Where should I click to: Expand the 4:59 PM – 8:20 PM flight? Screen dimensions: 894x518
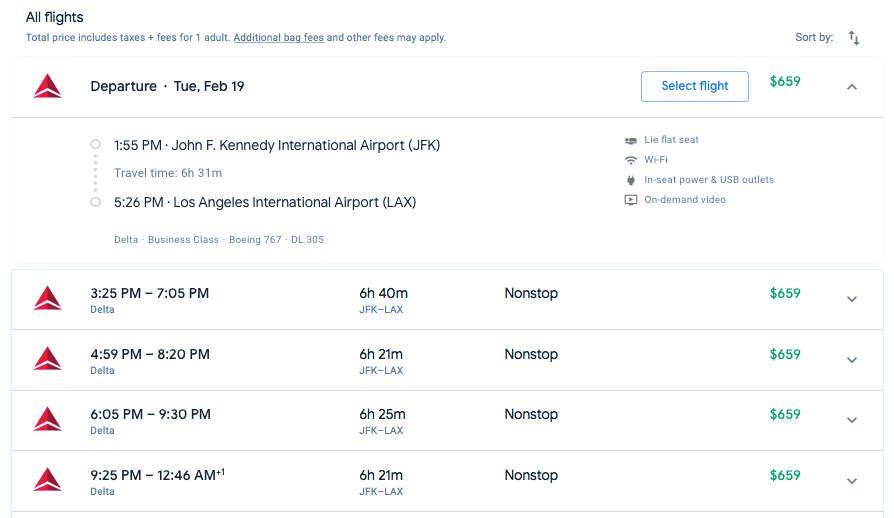(x=852, y=360)
